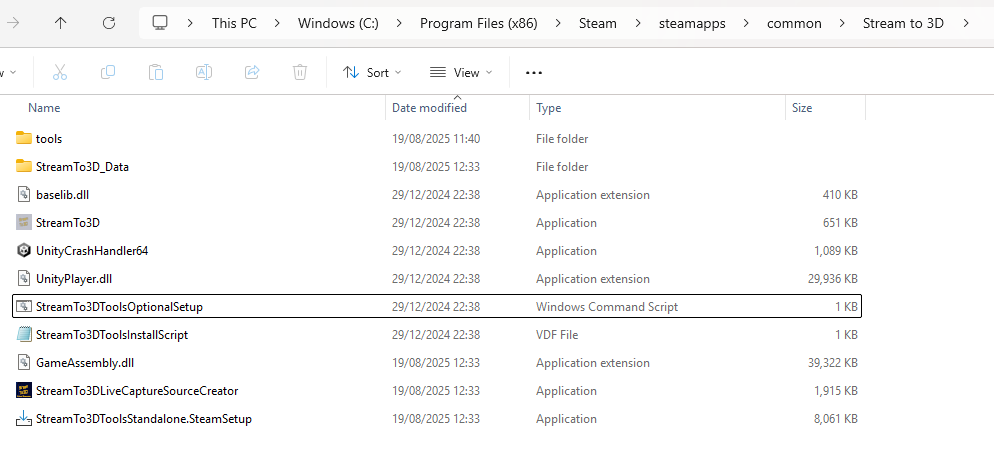
Task: Click the forward navigation arrow
Action: point(12,23)
